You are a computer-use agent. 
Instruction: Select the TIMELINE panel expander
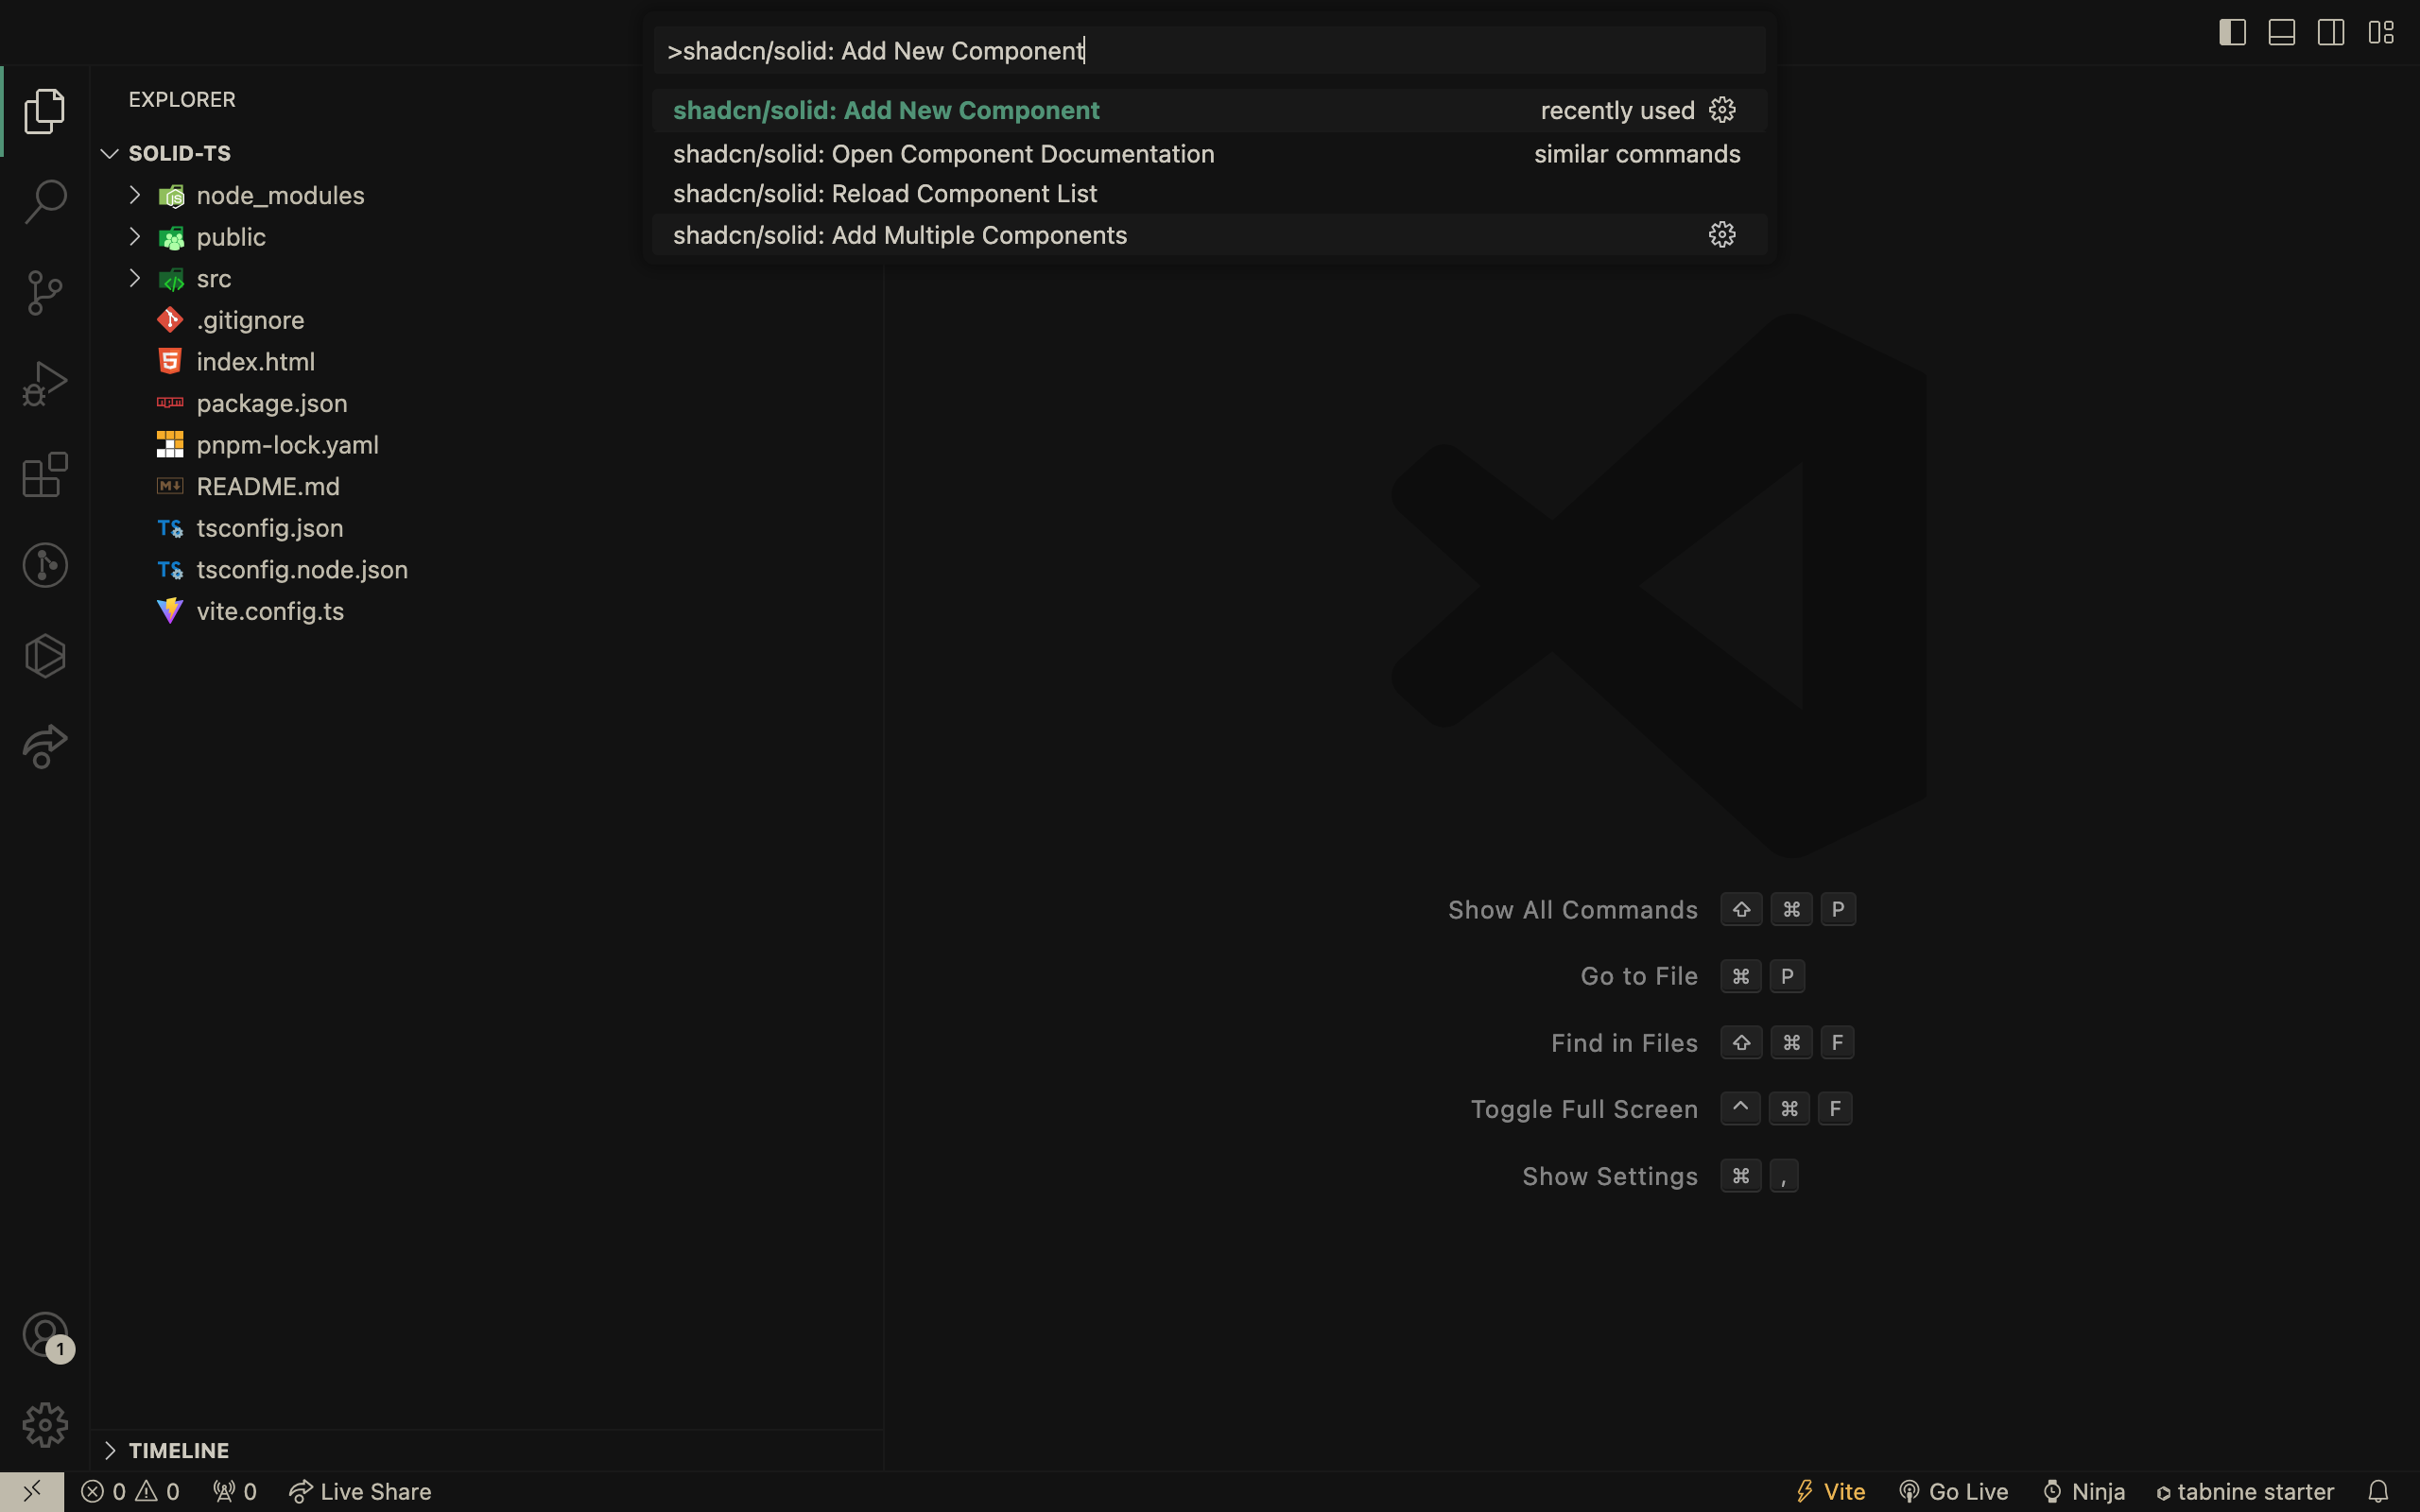click(x=110, y=1450)
